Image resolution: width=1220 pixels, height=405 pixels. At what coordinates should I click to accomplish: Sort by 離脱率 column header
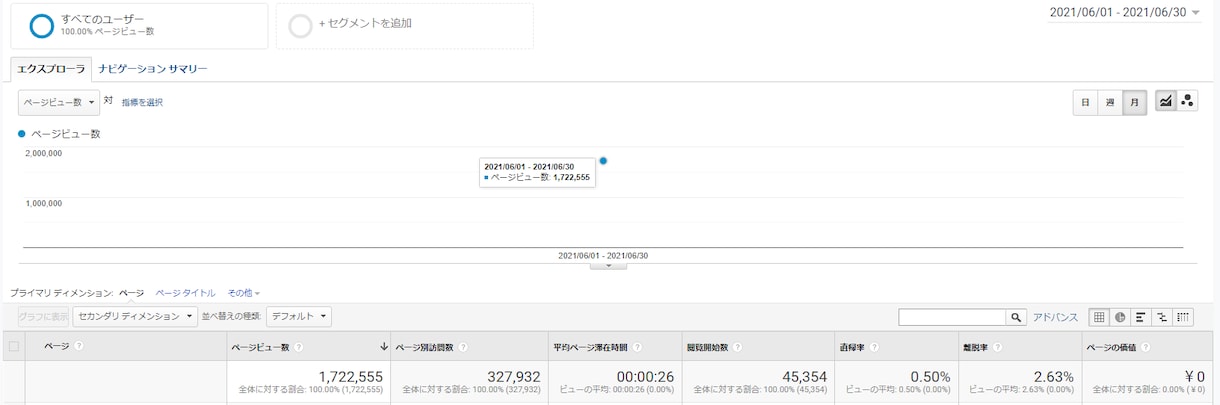click(x=974, y=347)
